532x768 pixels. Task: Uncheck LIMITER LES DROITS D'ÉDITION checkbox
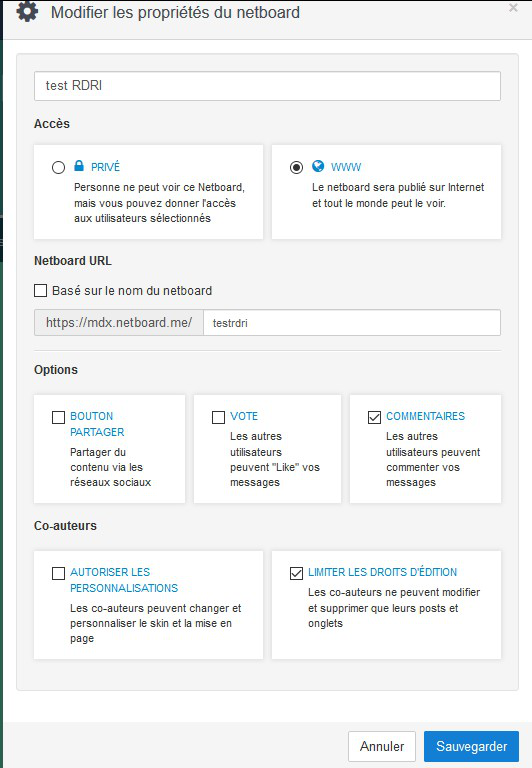click(296, 573)
